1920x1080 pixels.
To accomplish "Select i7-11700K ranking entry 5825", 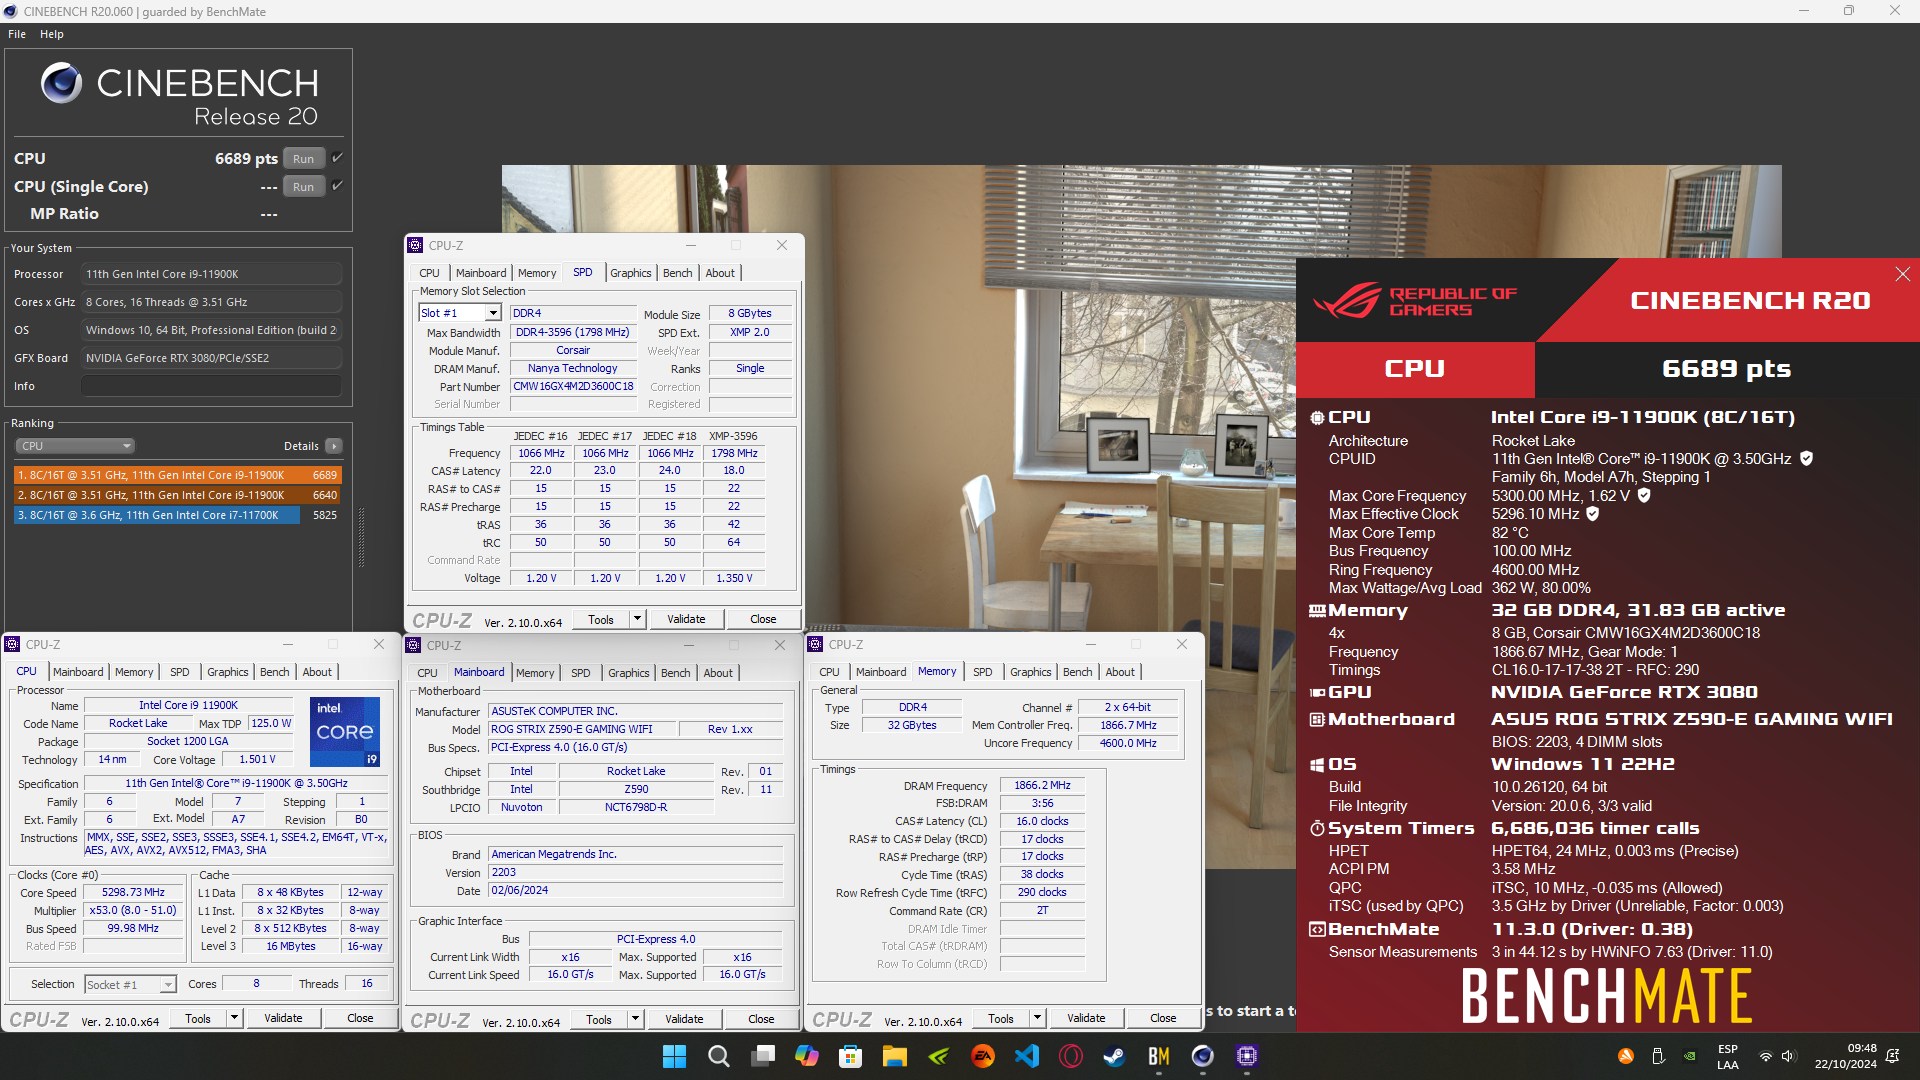I will click(x=178, y=515).
